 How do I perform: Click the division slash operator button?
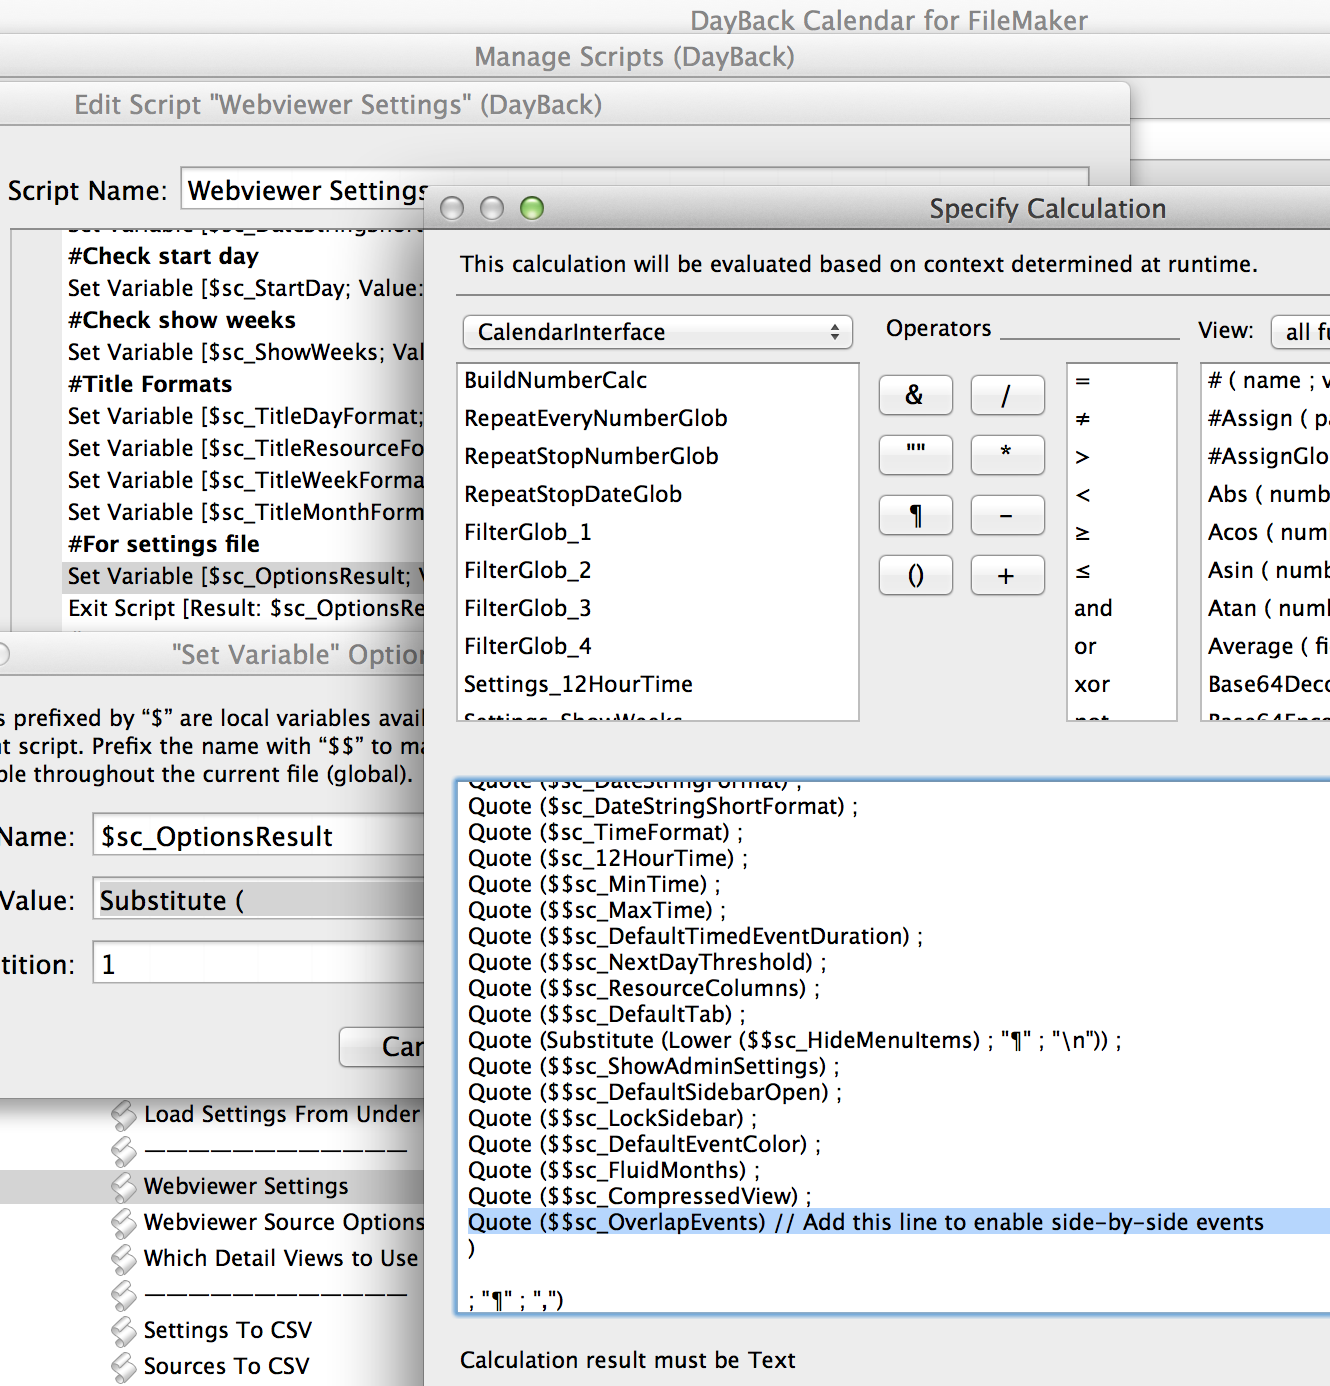pyautogui.click(x=1007, y=395)
